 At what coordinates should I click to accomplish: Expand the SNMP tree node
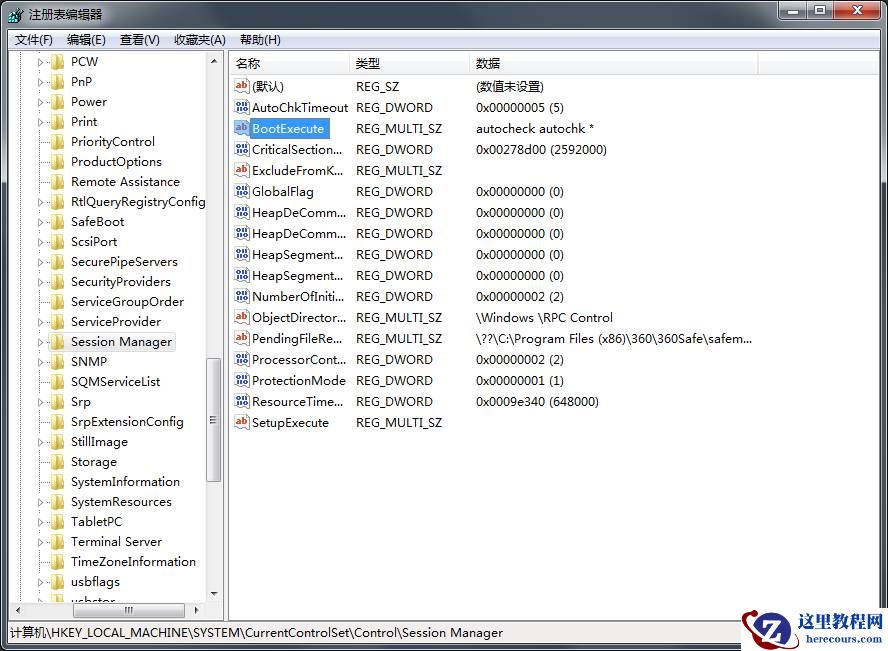[x=40, y=361]
